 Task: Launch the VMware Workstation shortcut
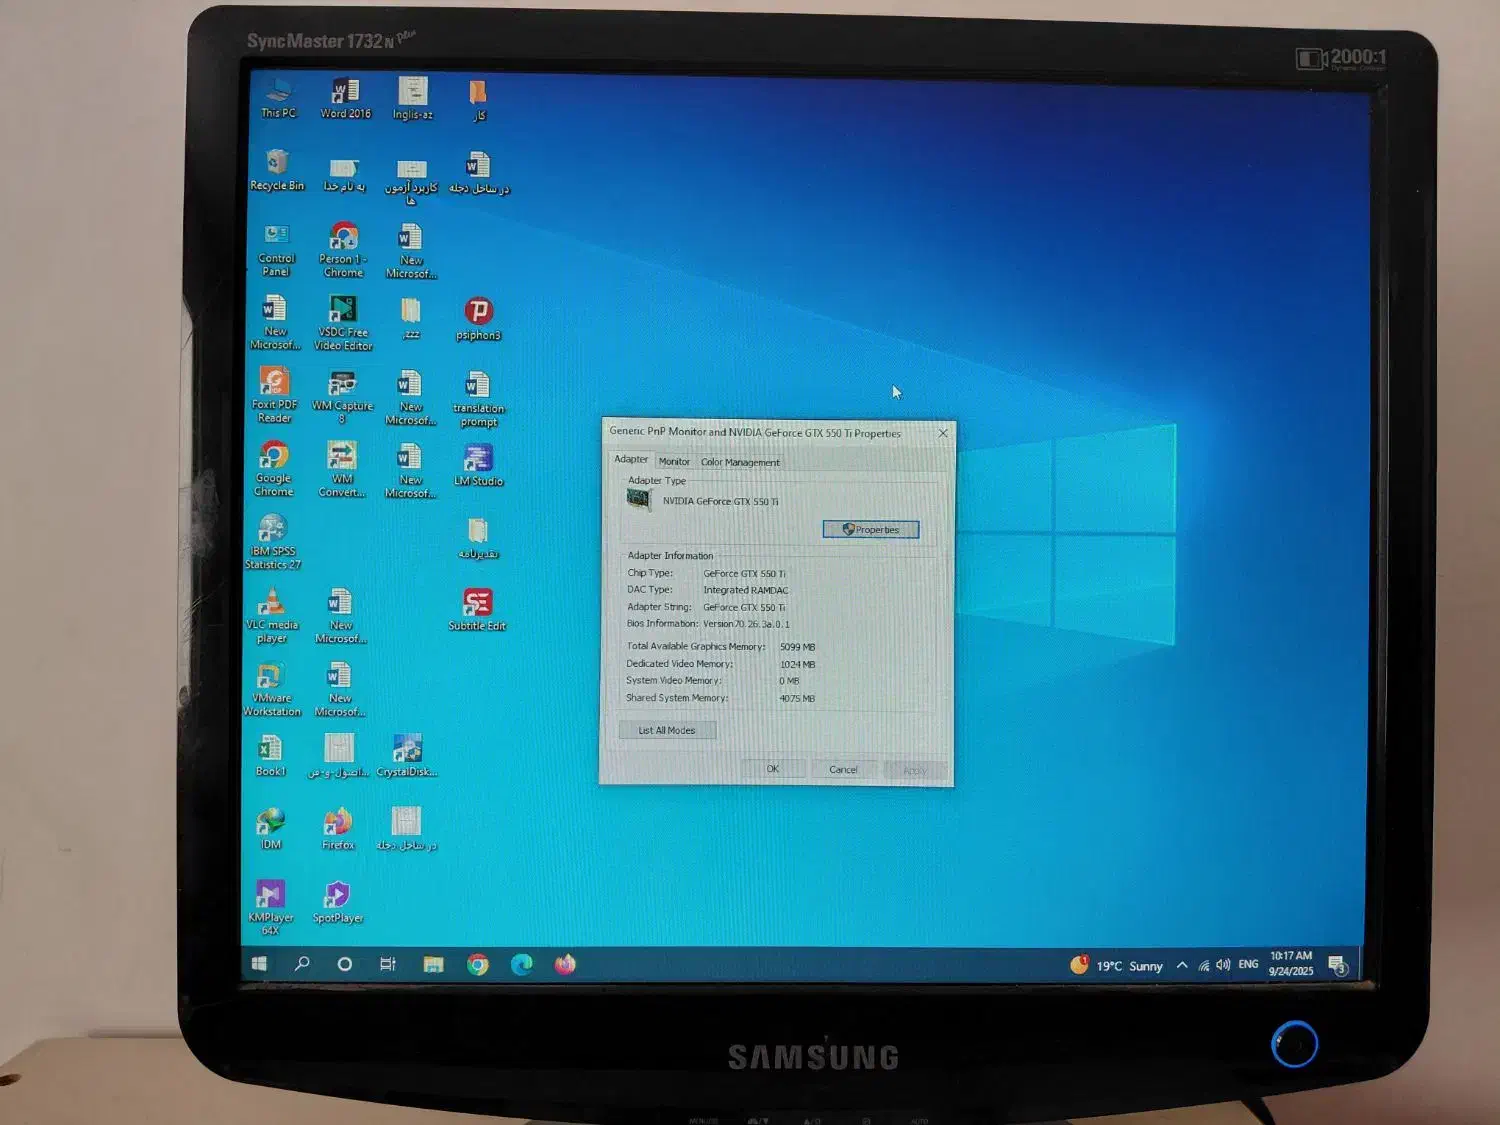[272, 689]
